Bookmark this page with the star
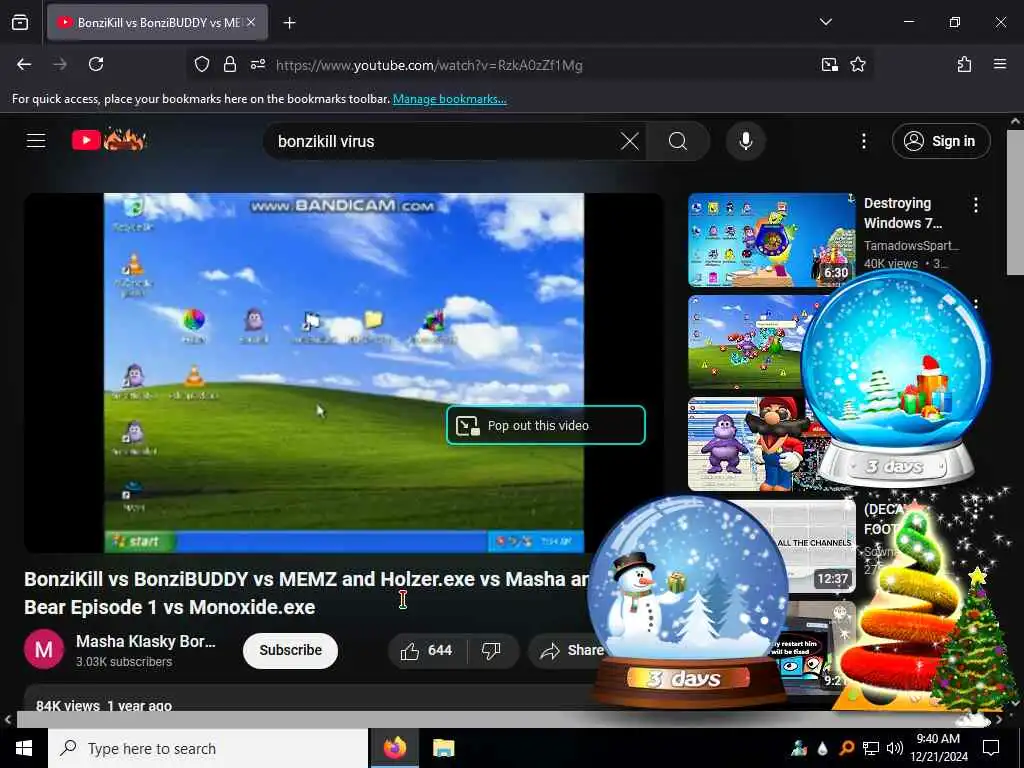The height and width of the screenshot is (768, 1024). click(x=857, y=64)
